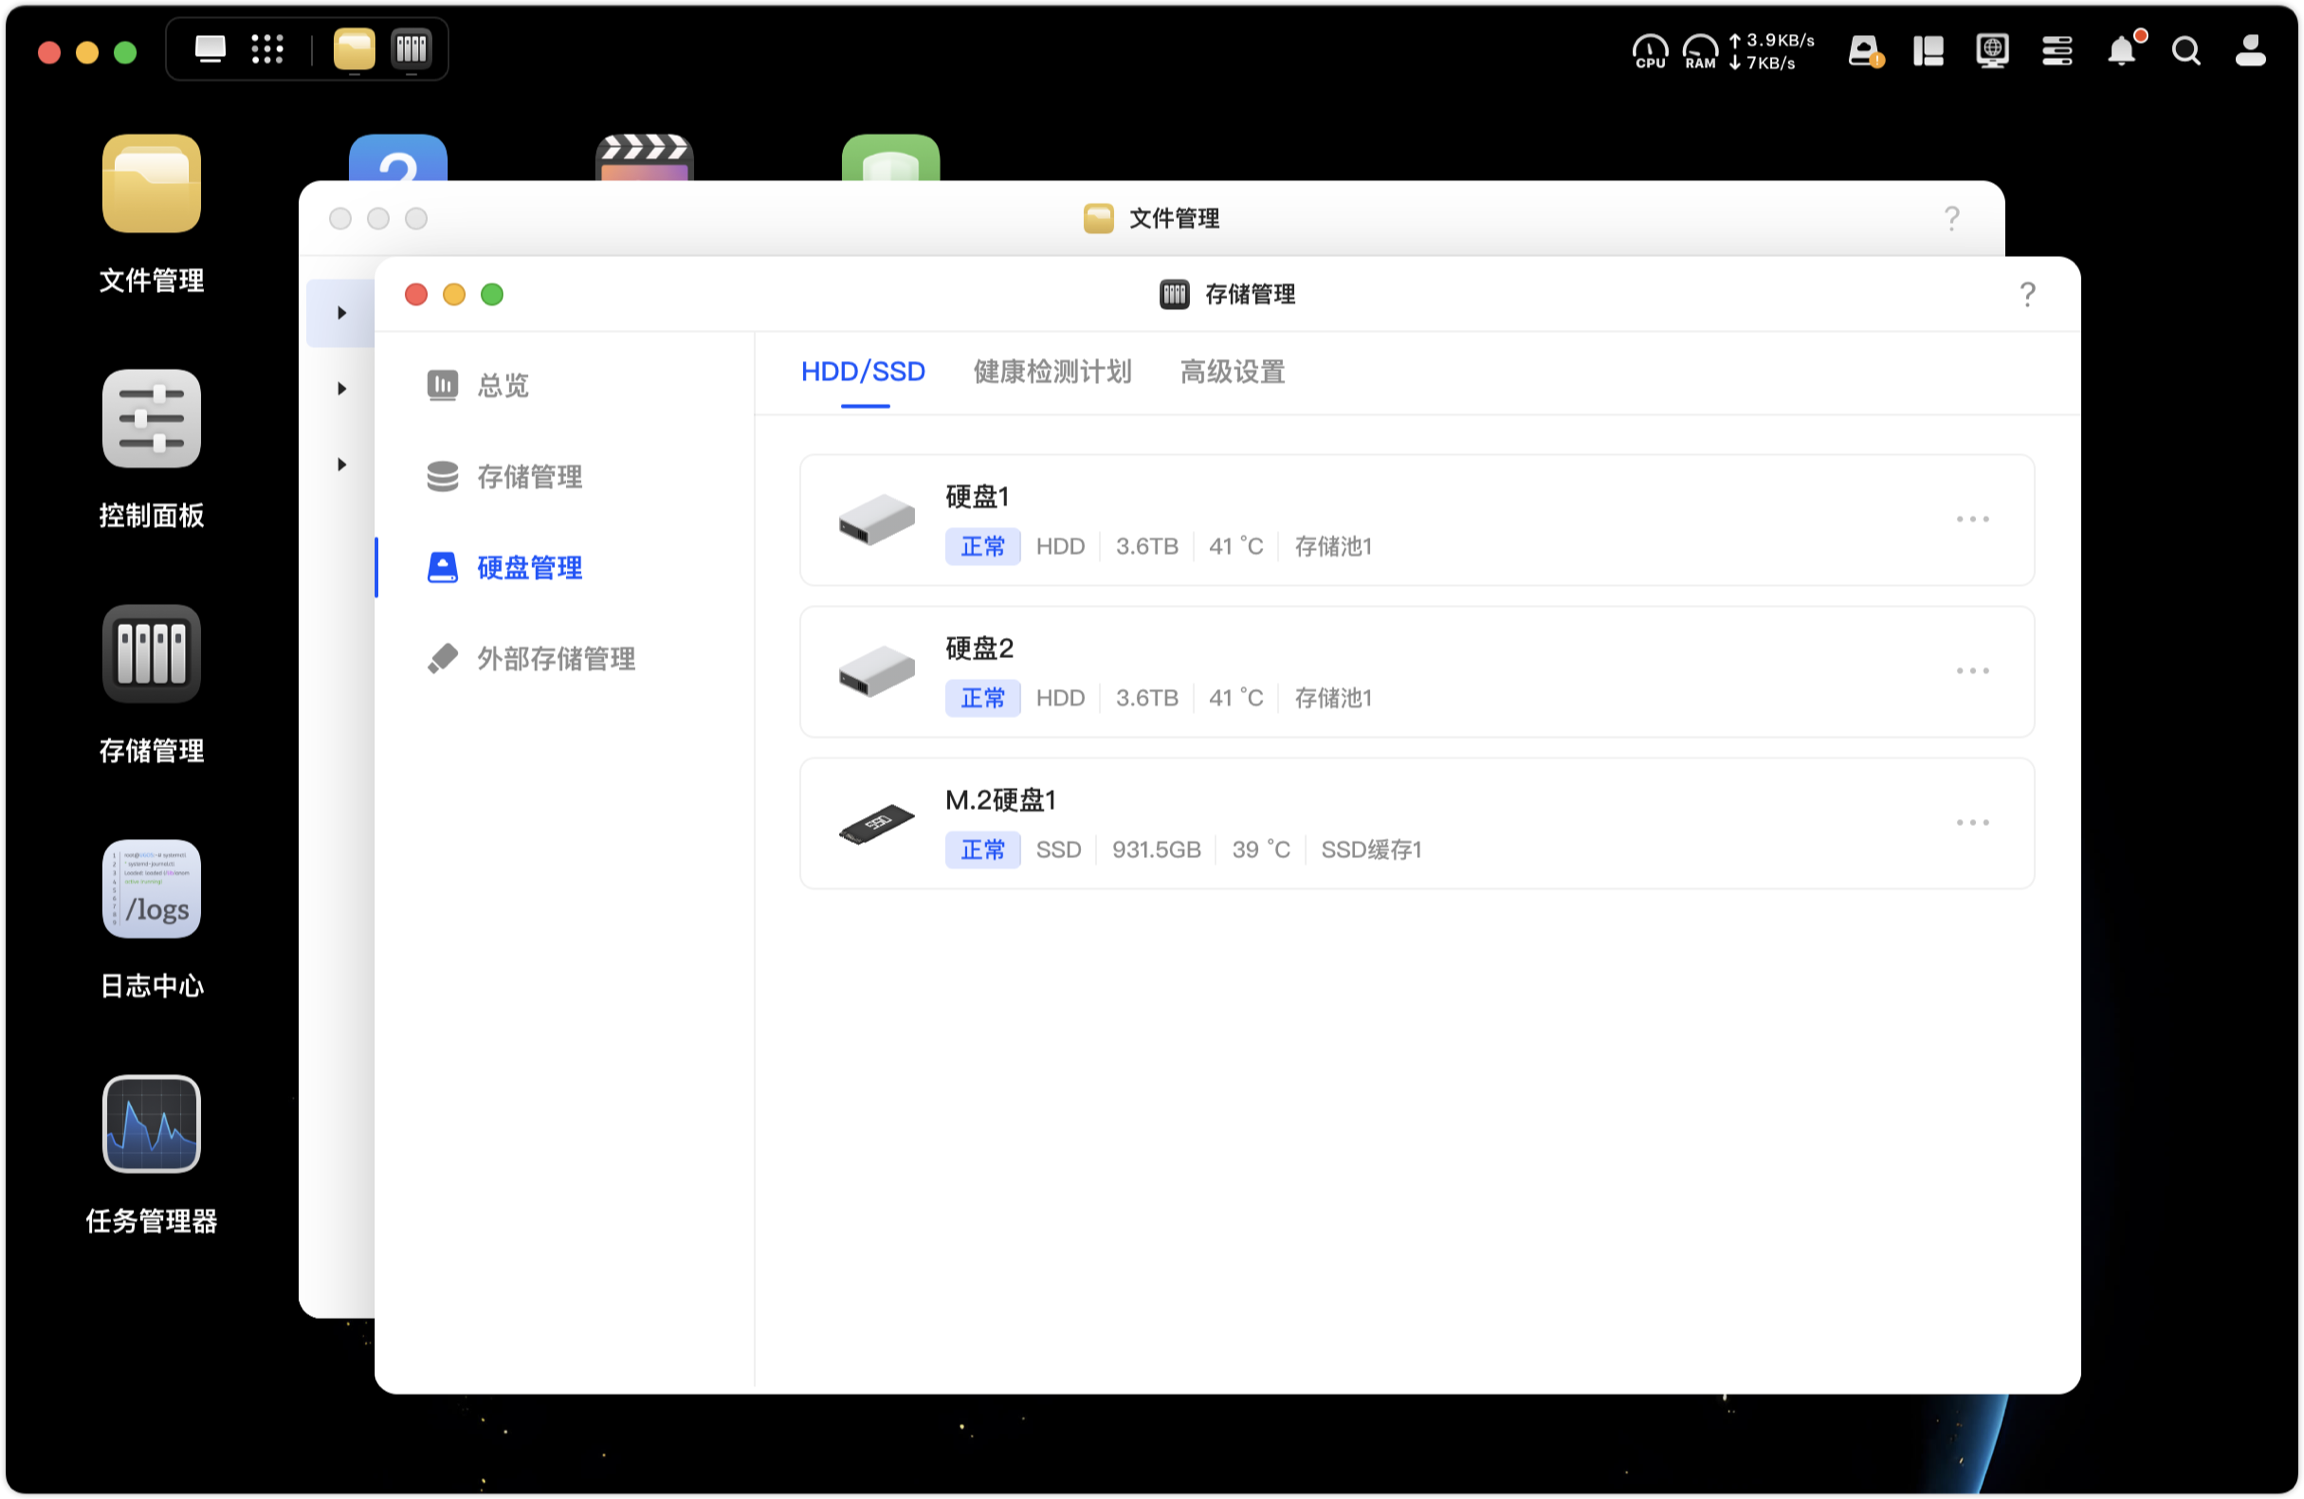Open the clapperboard video app icon
2304x1499 pixels.
coord(644,158)
